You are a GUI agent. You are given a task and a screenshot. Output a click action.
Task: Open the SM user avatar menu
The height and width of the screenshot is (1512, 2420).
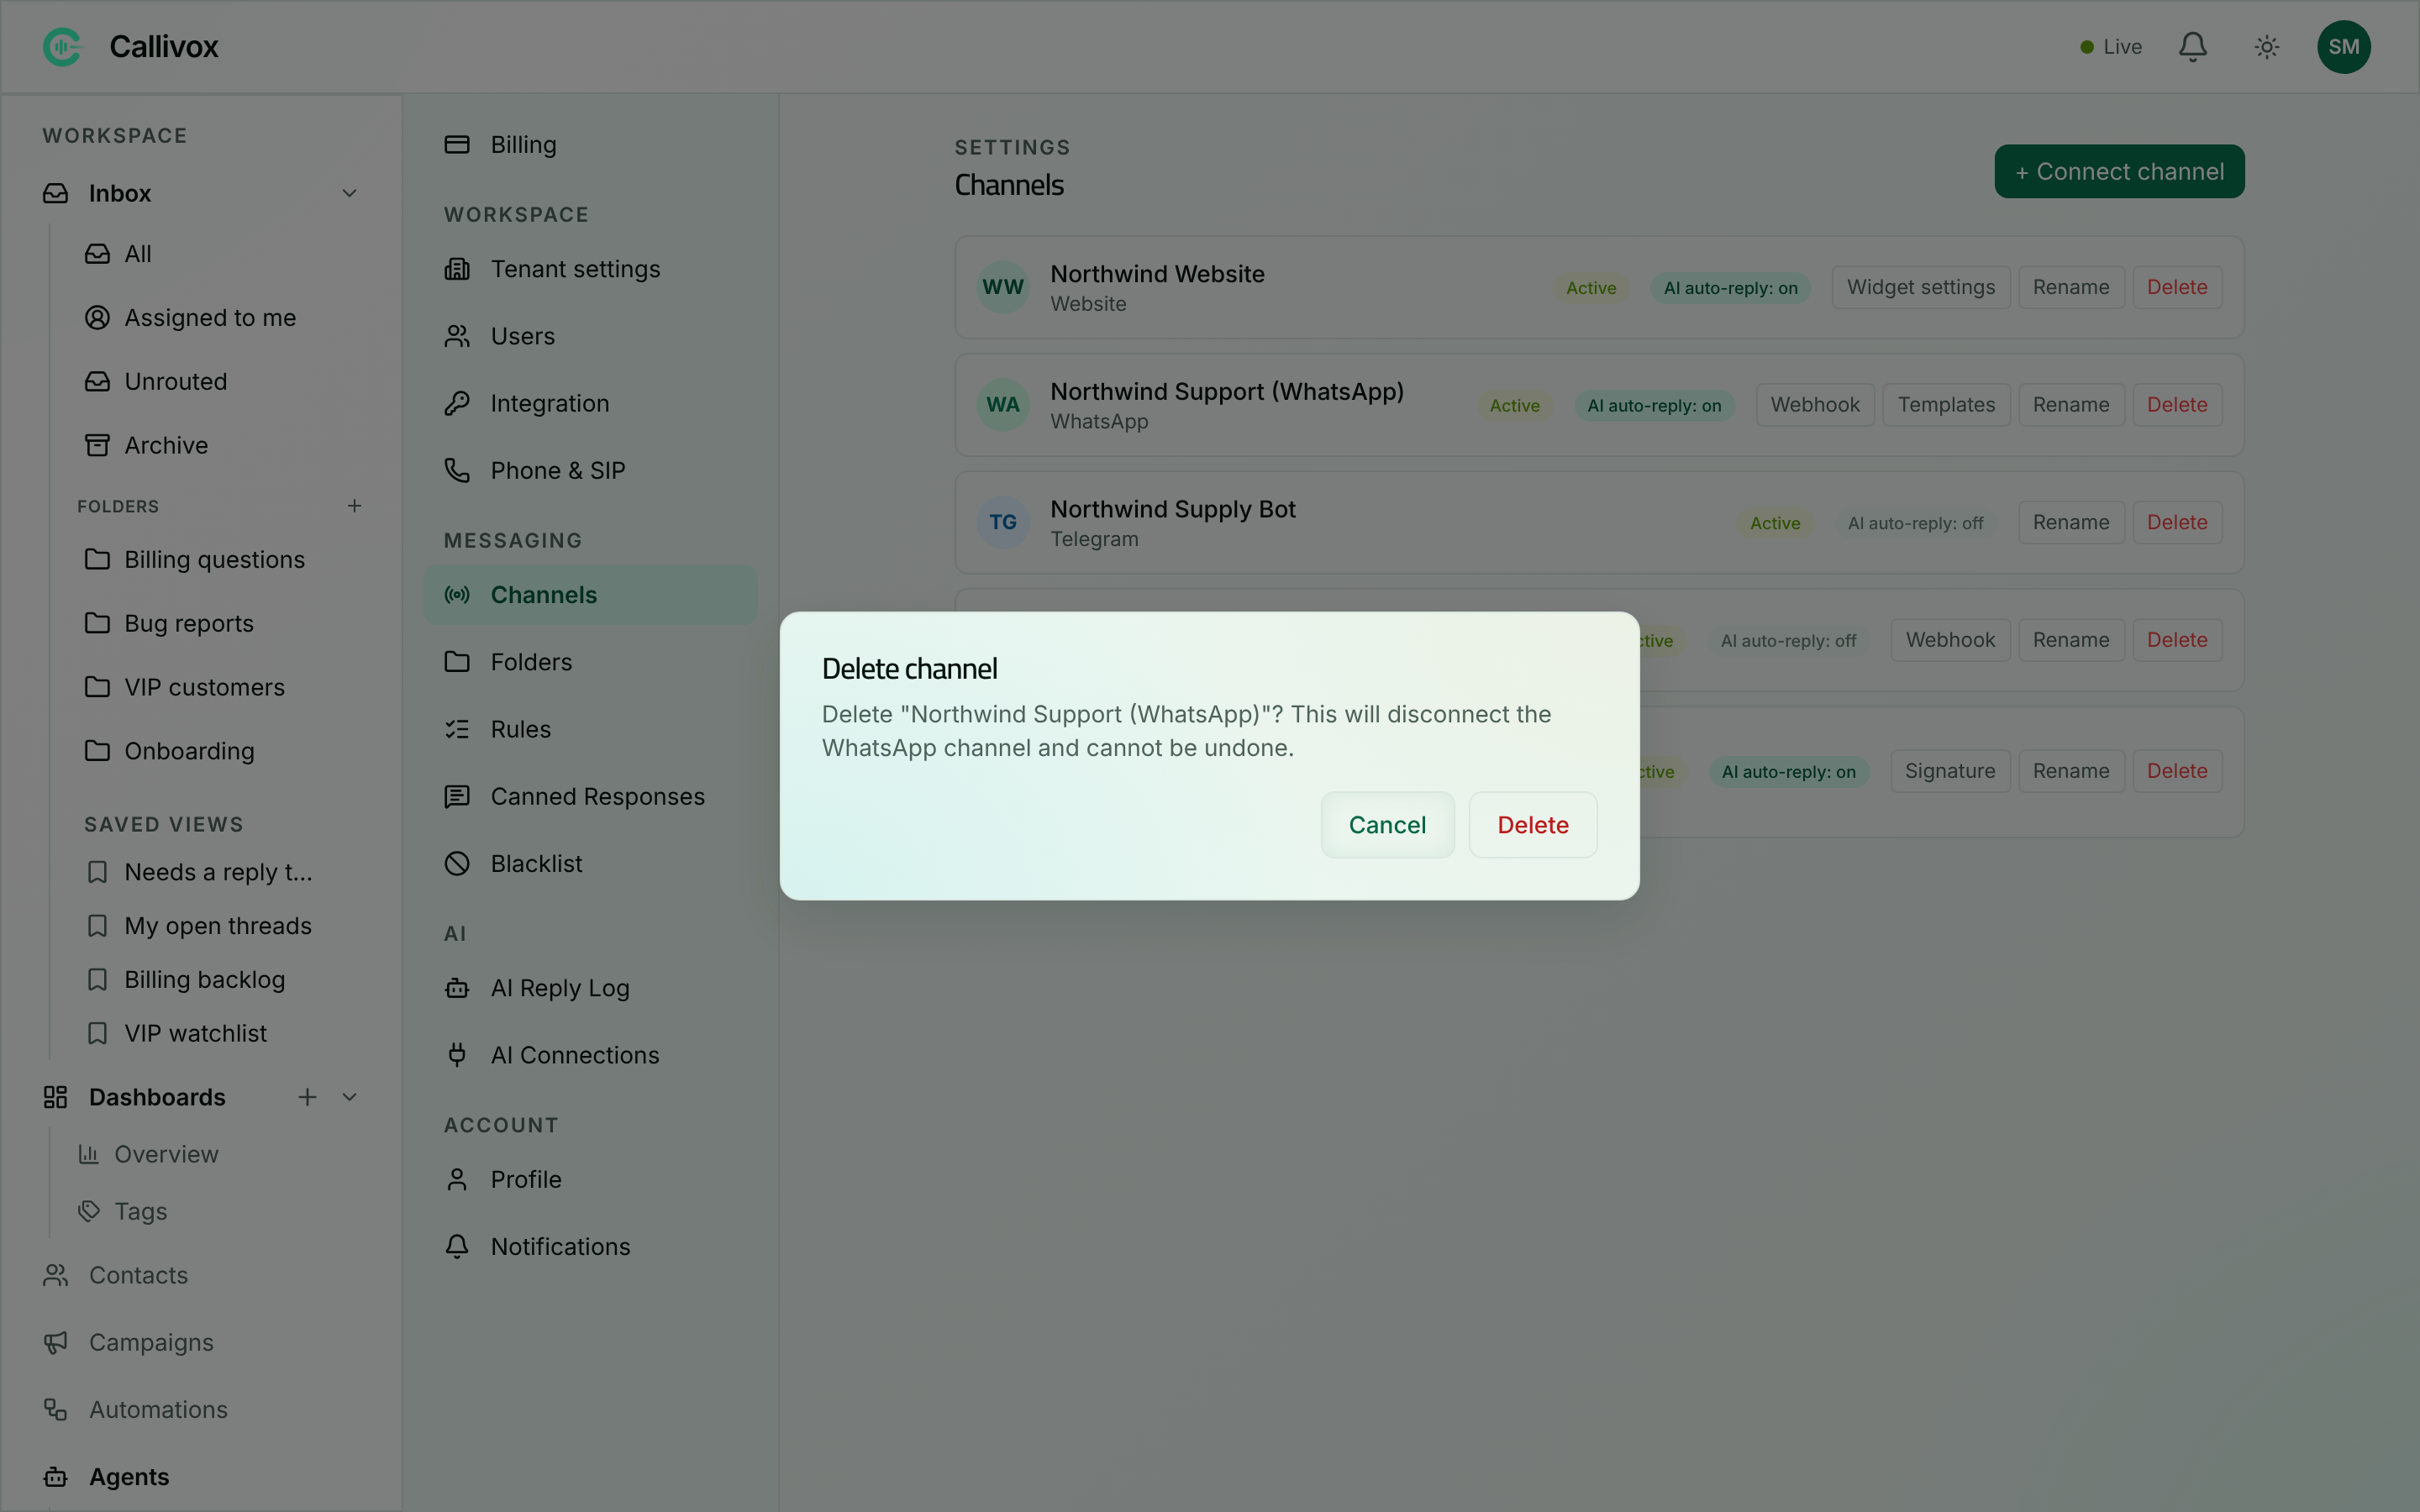point(2343,47)
